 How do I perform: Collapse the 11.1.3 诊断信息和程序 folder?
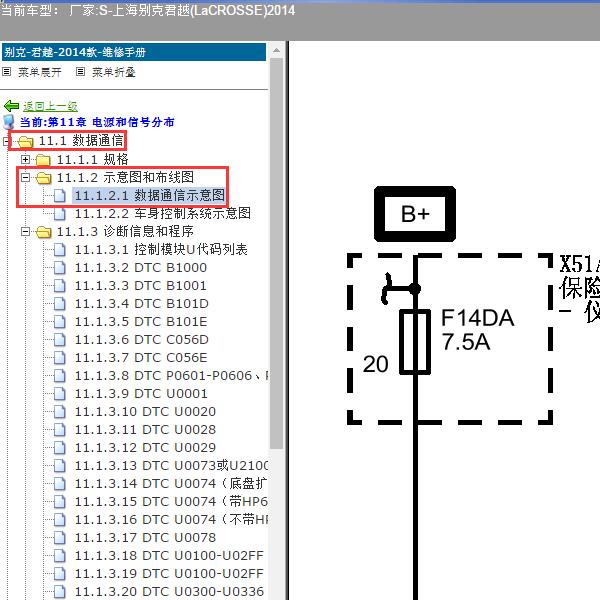point(25,231)
